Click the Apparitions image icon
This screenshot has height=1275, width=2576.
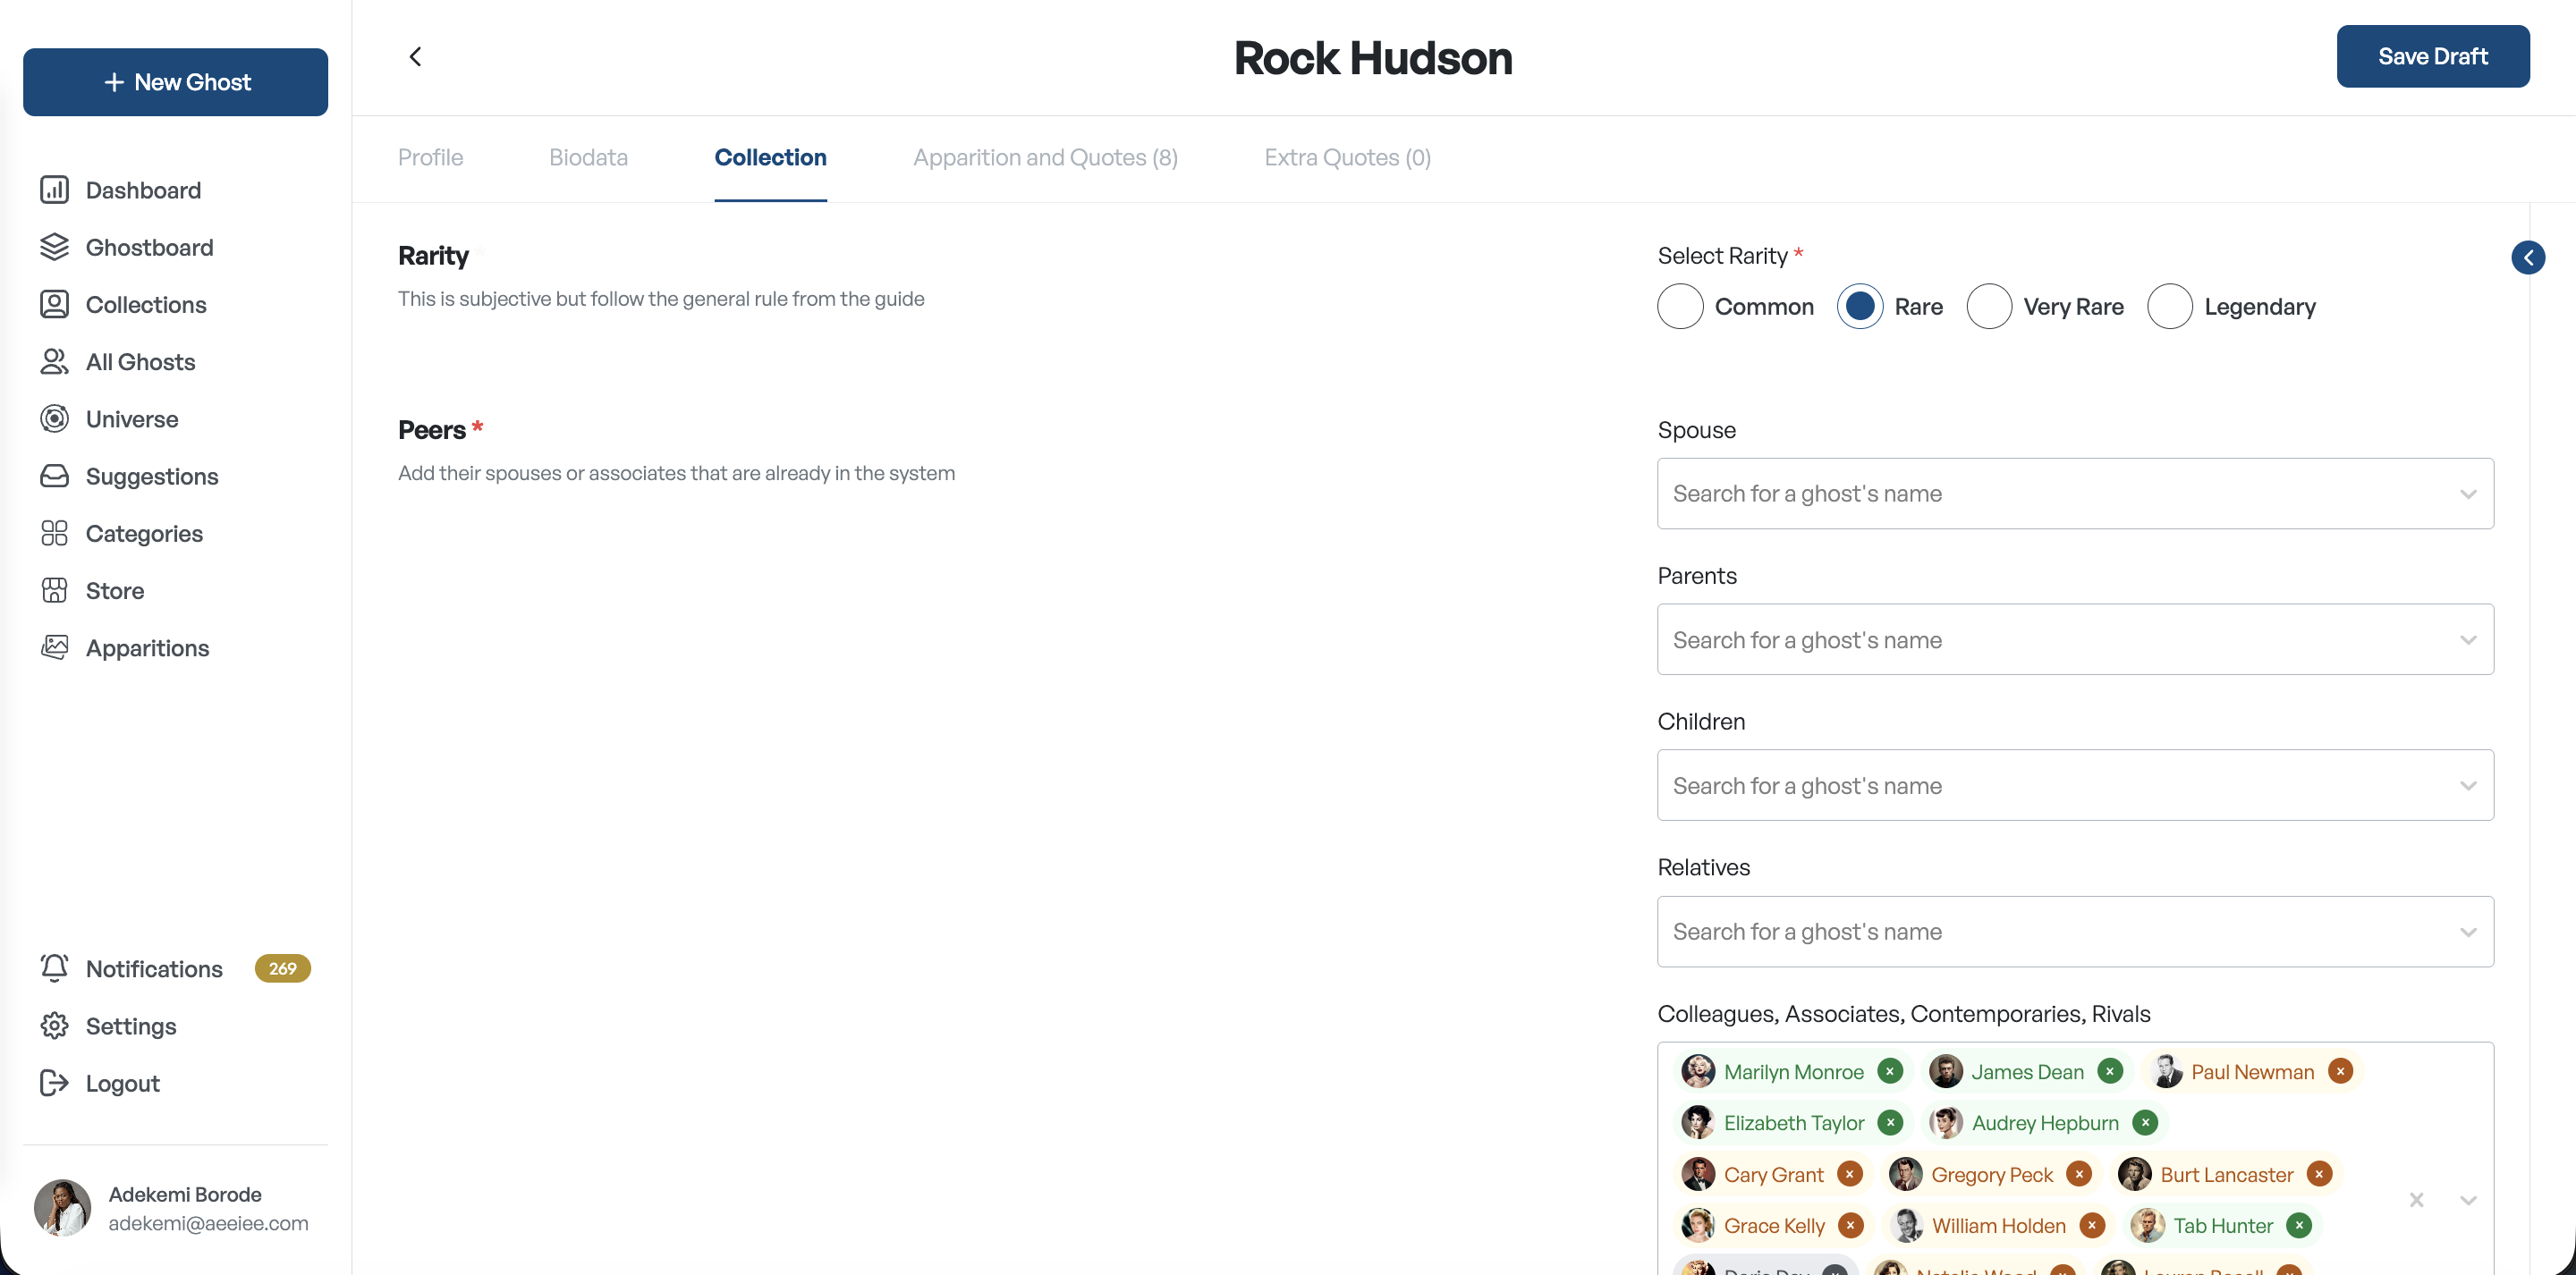point(54,648)
